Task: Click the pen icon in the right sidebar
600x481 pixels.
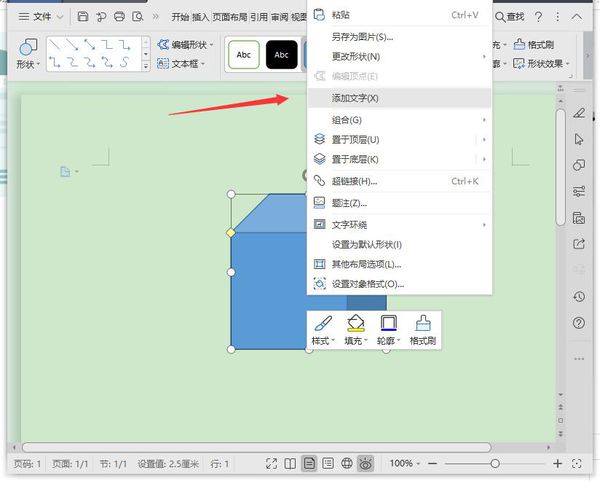Action: [x=579, y=113]
